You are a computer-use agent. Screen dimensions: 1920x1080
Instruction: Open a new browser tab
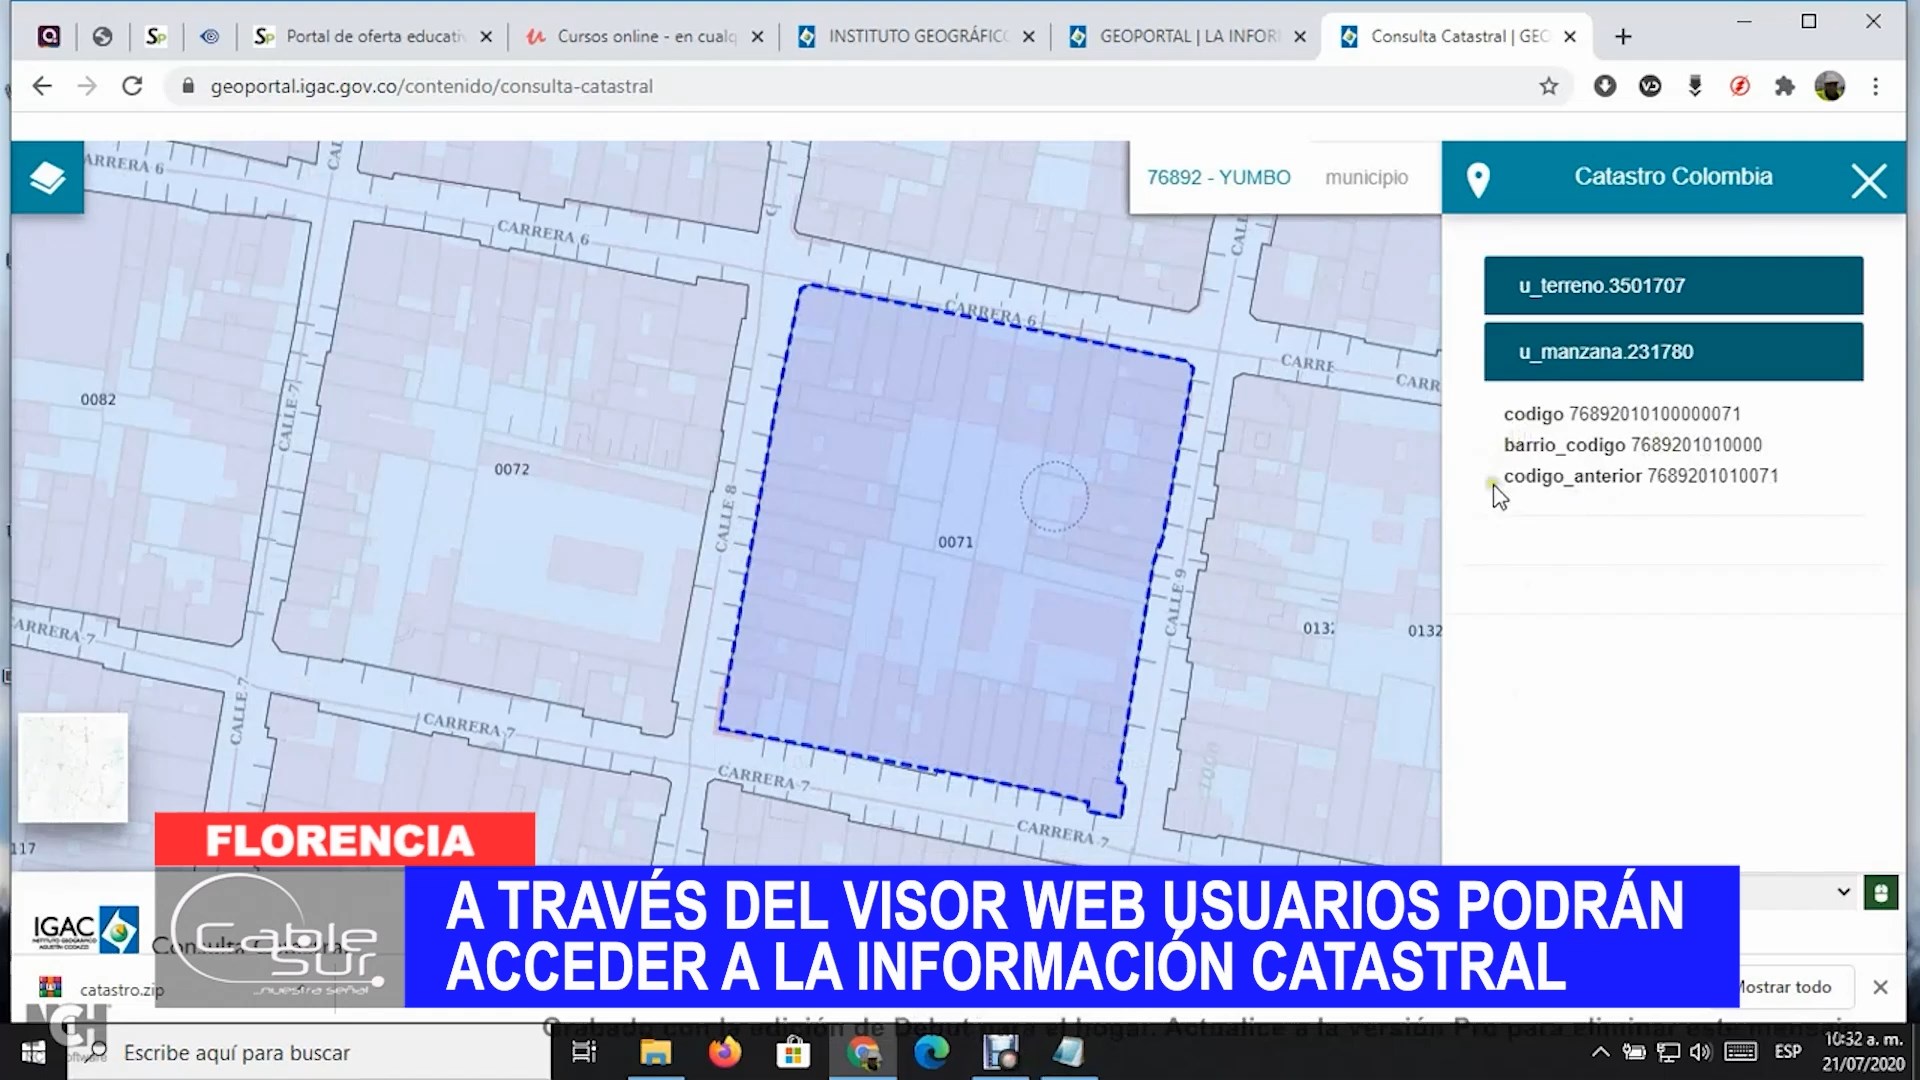(x=1623, y=37)
